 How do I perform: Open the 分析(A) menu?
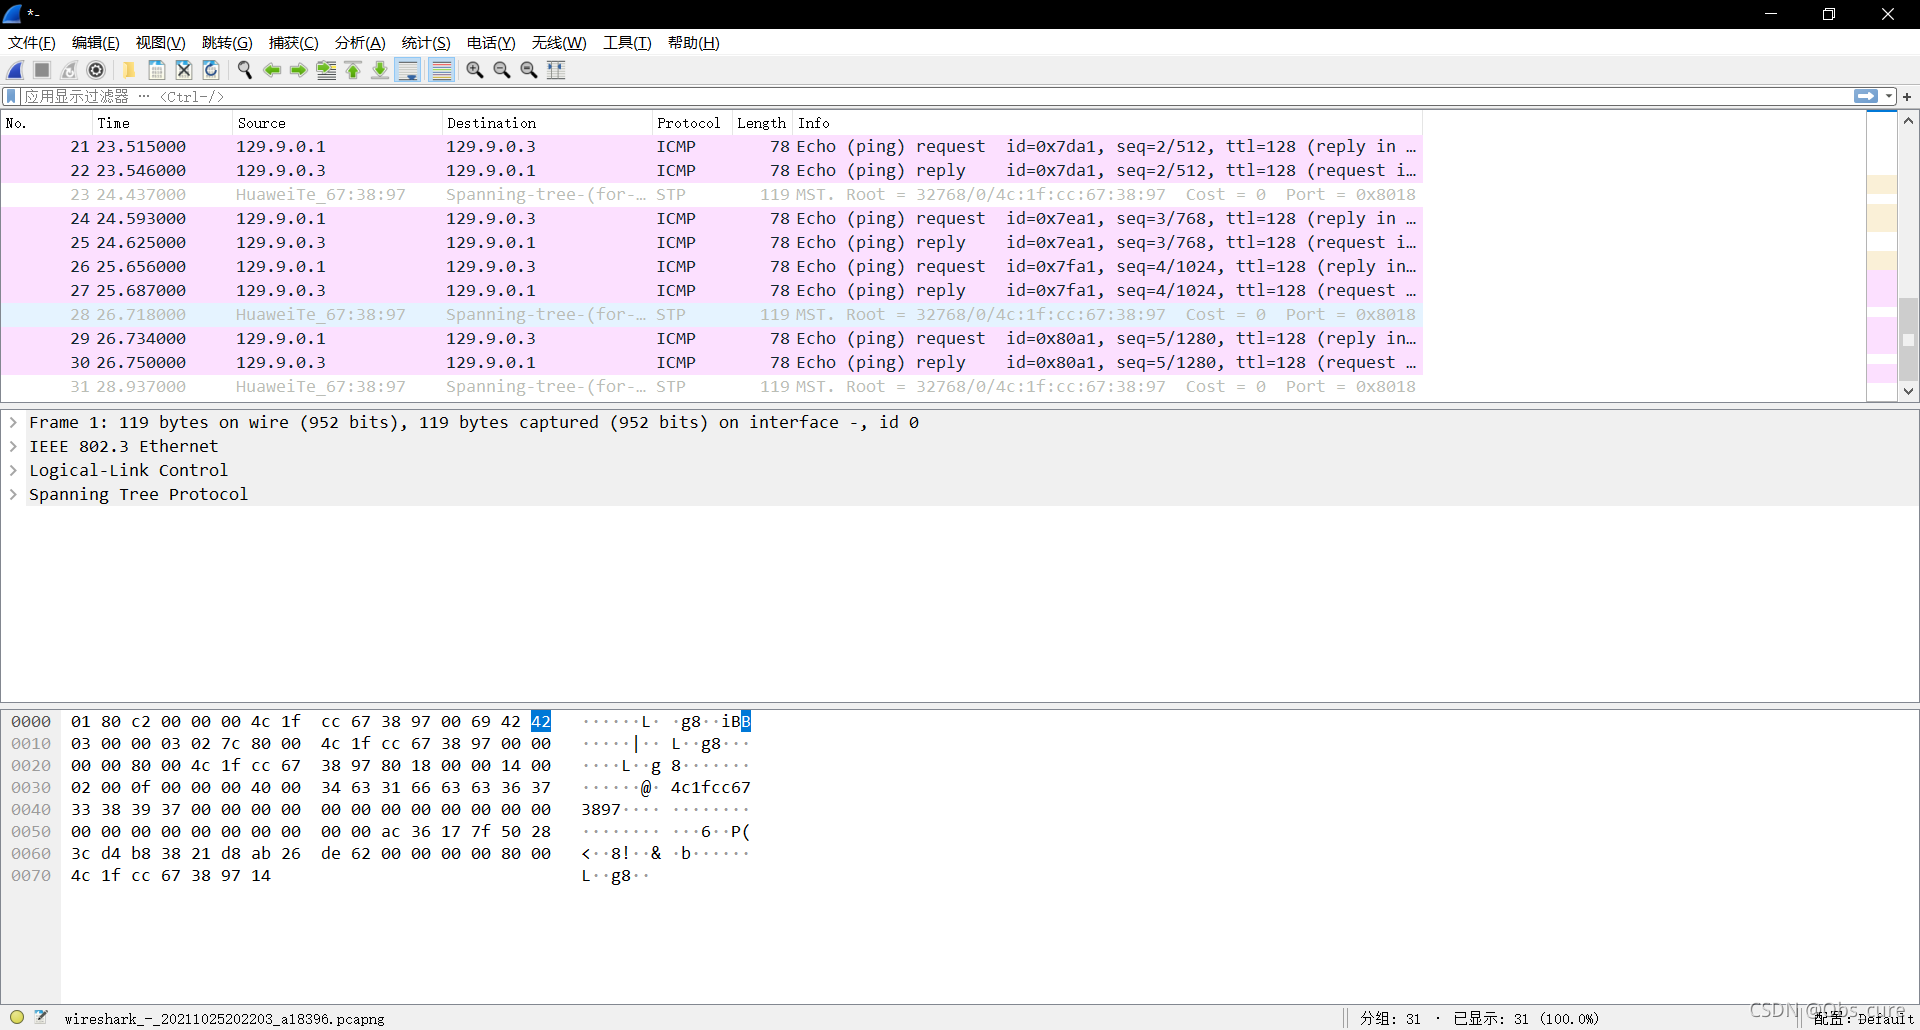pos(359,43)
